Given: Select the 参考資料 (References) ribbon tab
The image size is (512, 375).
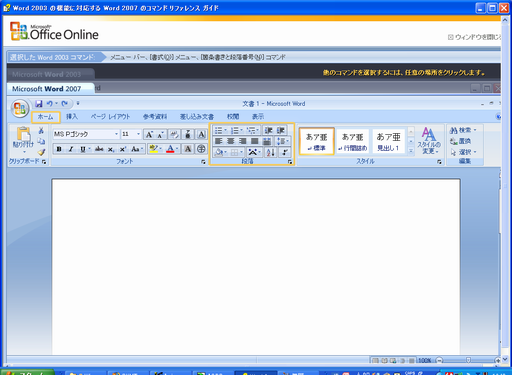Looking at the screenshot, I should coord(155,116).
